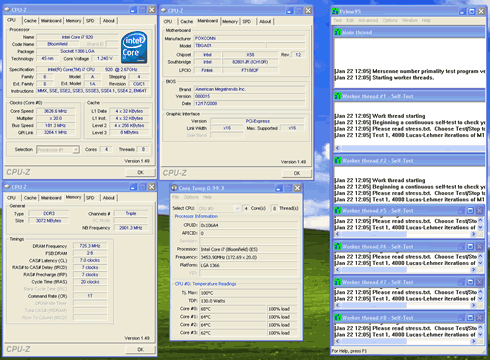Click scroll-right arrow in Worker thread #7
Viewport: 490px width, 360px height.
(473, 306)
